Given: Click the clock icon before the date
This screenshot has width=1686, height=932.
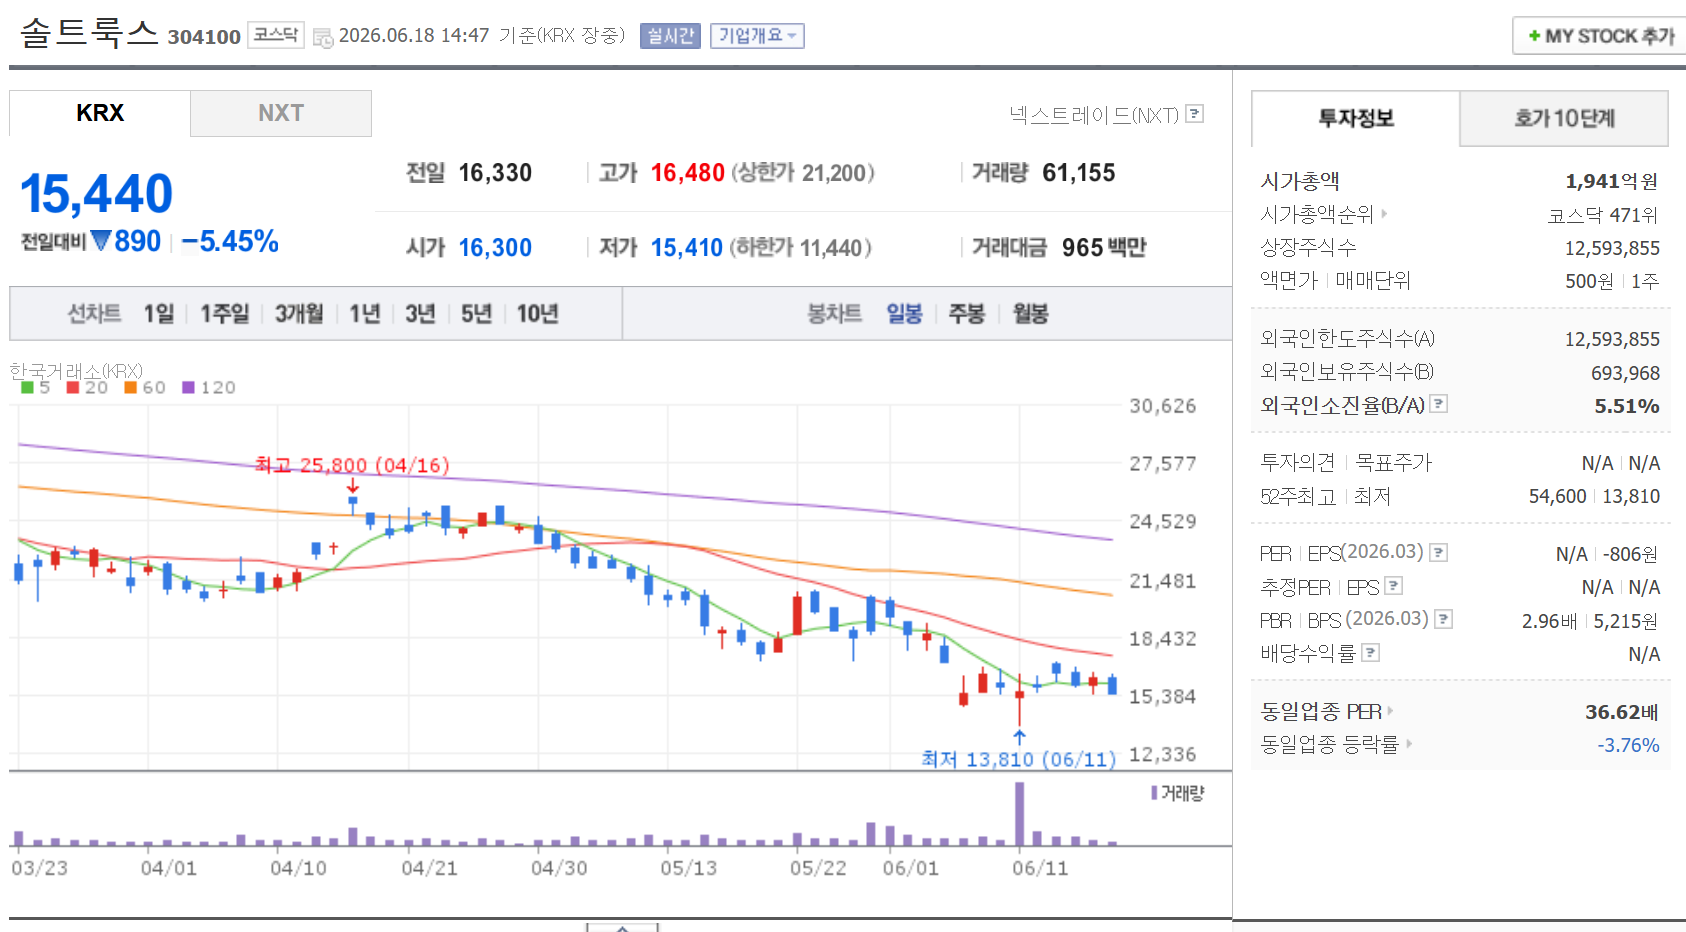Looking at the screenshot, I should tap(323, 38).
